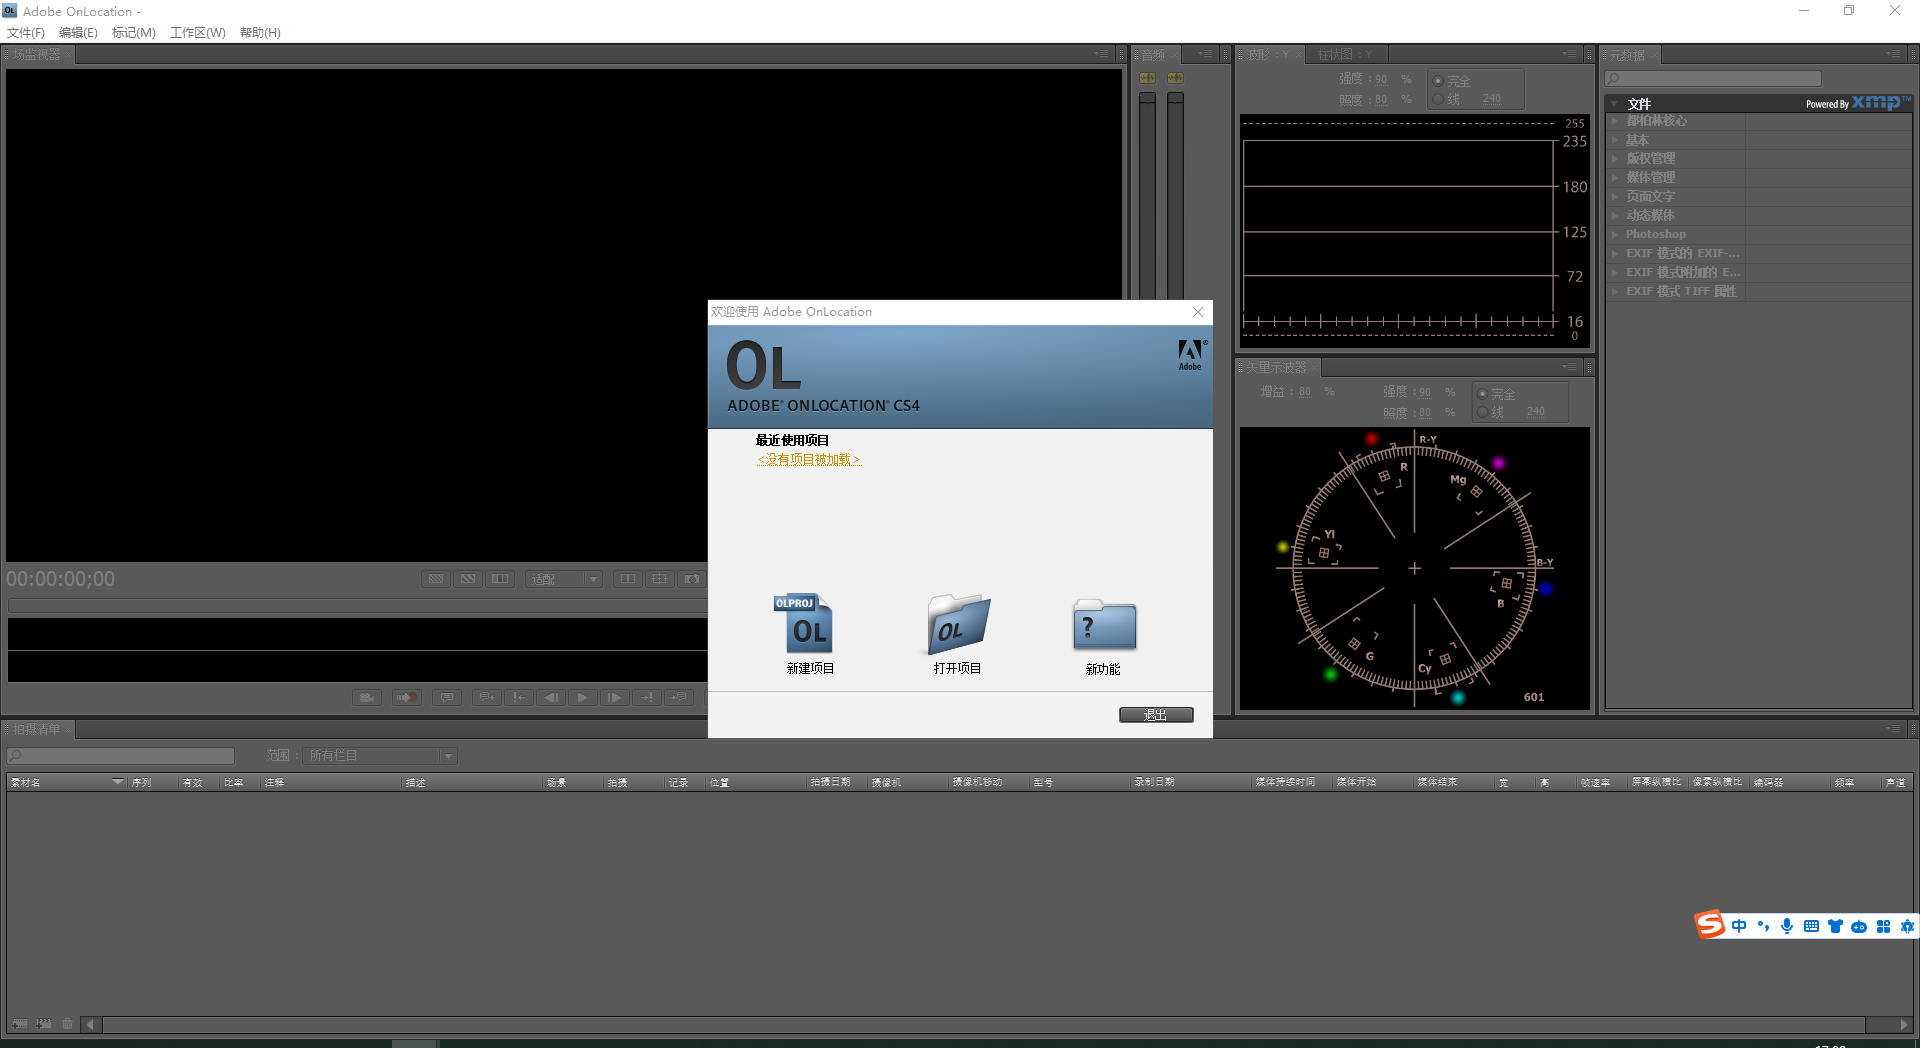Screen dimensions: 1920x1048
Task: Open the metadata panel flyout menu icon
Action: click(x=1894, y=55)
